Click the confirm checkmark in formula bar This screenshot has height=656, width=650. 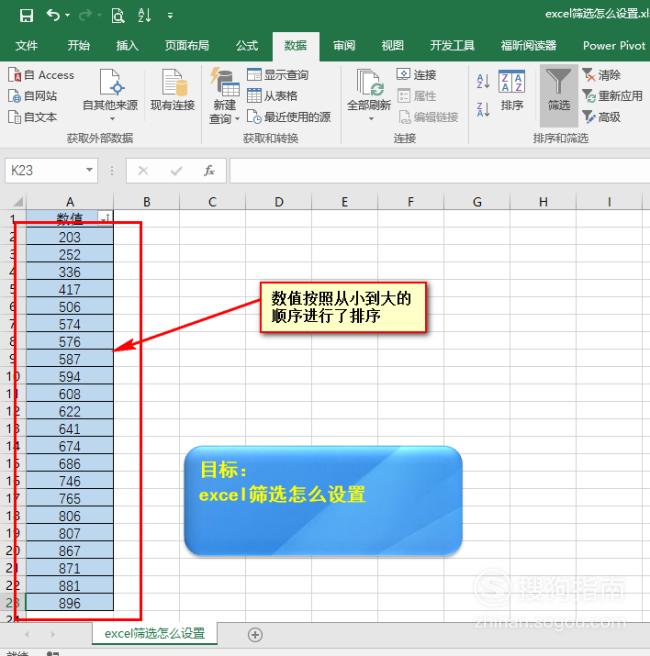[x=177, y=170]
